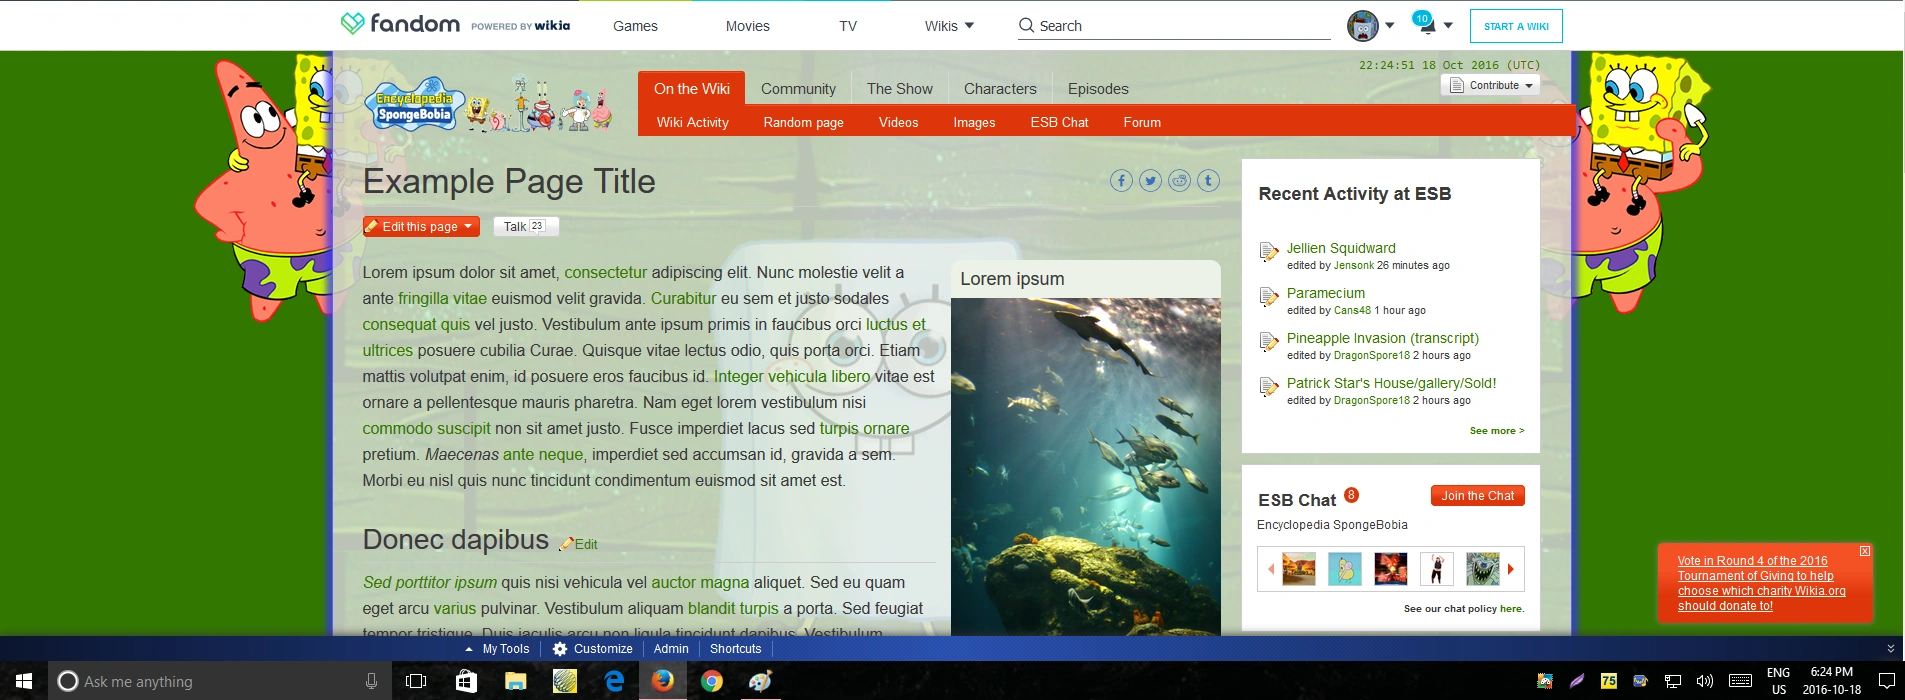Click the edit icon beside Paramecium
Screen dimensions: 1905x700
[1268, 296]
